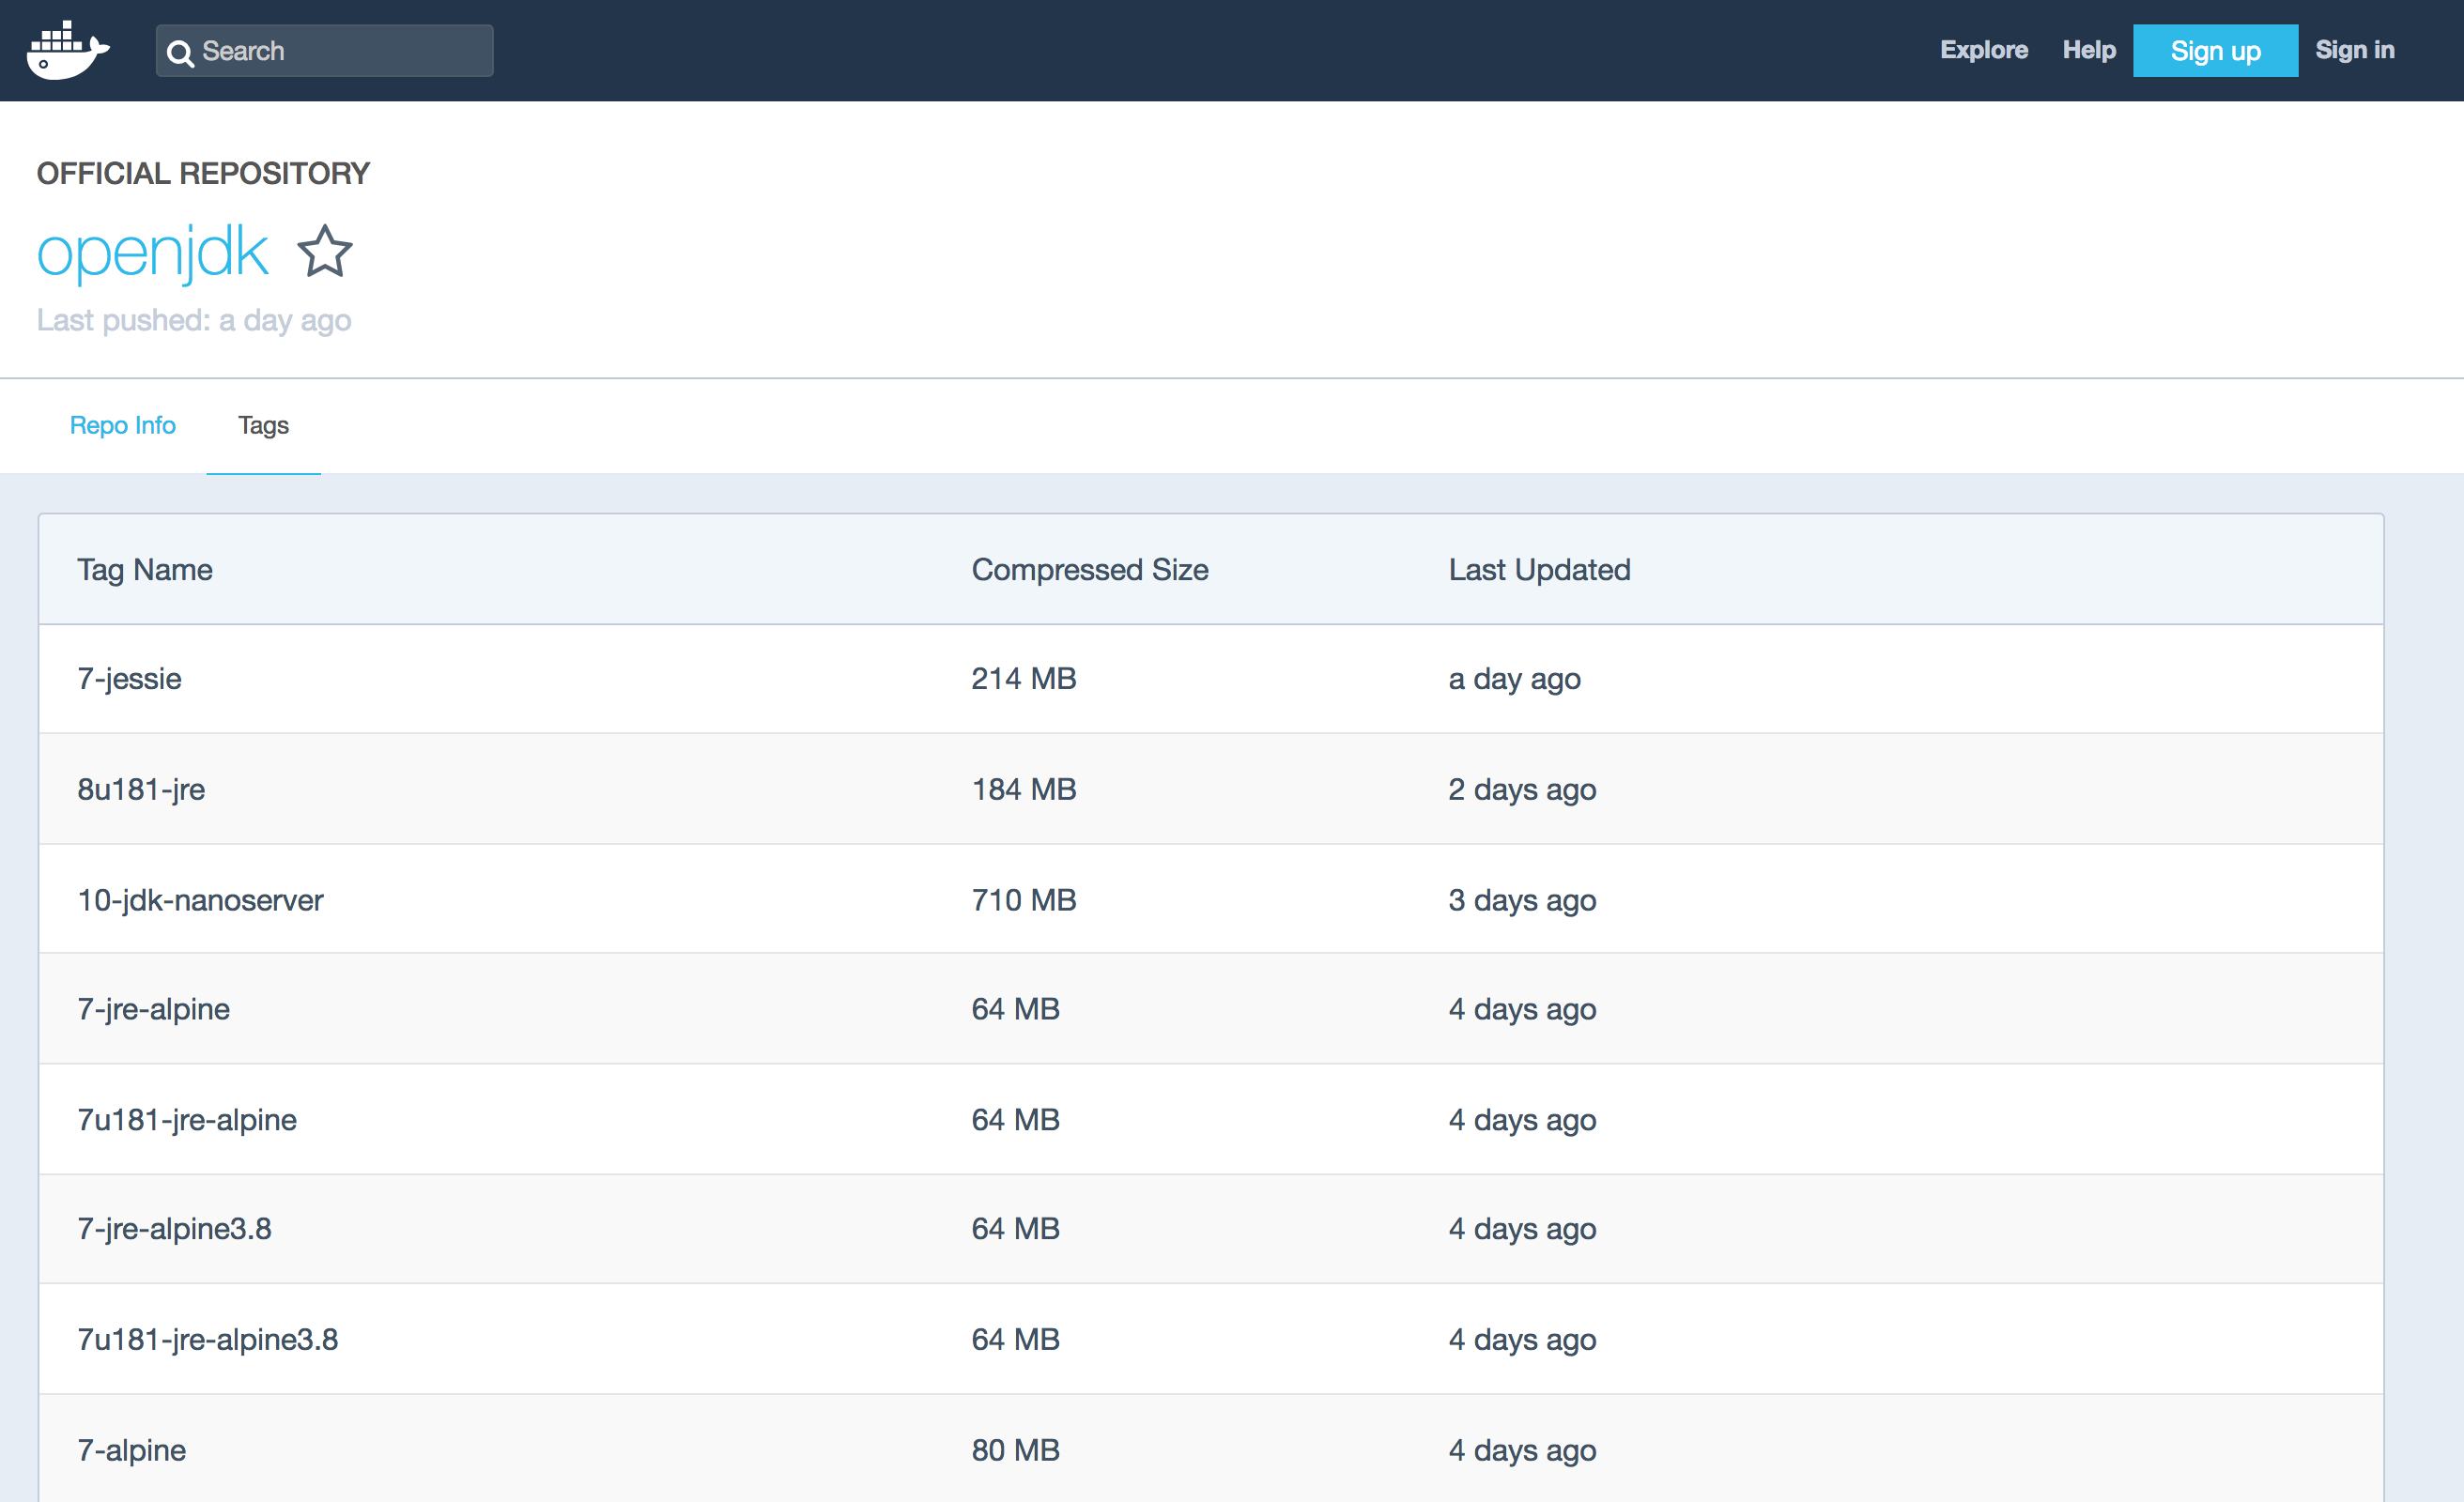Select the 7-alpine tag name

pos(131,1451)
